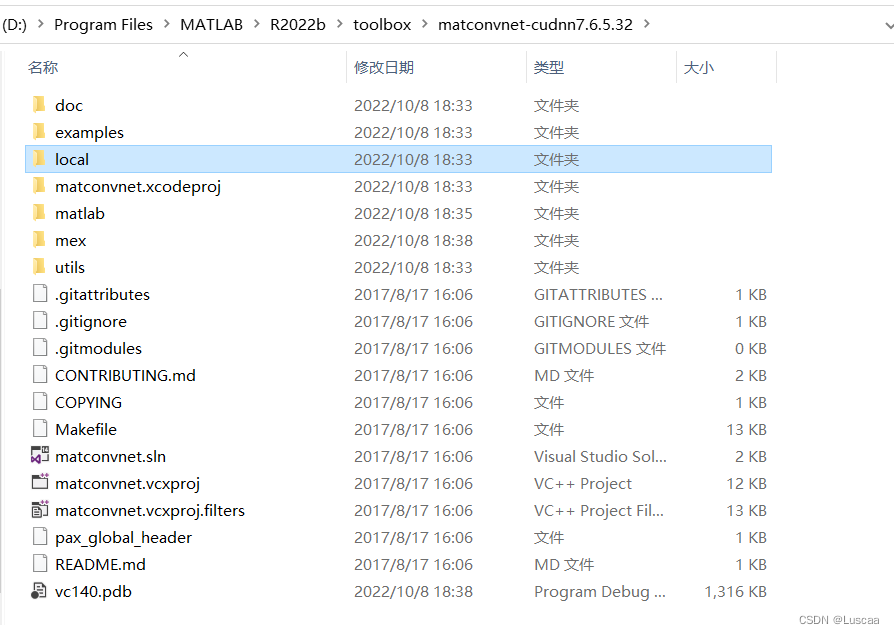Click the (D:) drive breadcrumb
Image resolution: width=894 pixels, height=634 pixels.
(14, 25)
